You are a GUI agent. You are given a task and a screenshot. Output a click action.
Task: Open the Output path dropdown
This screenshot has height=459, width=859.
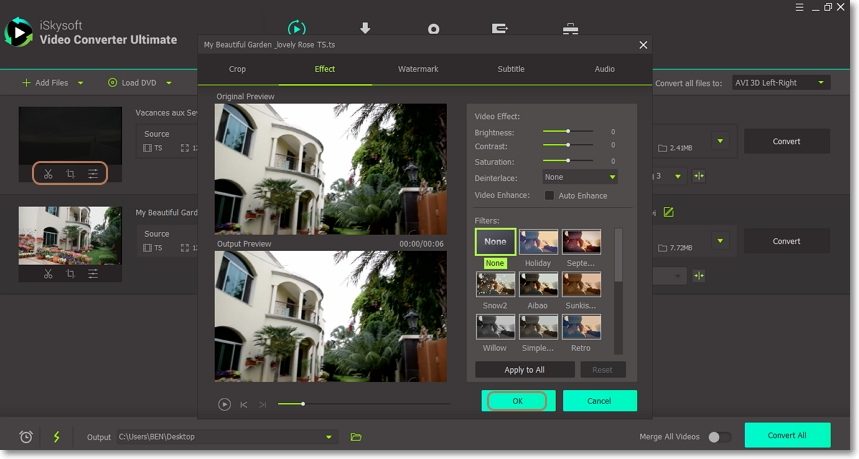329,437
